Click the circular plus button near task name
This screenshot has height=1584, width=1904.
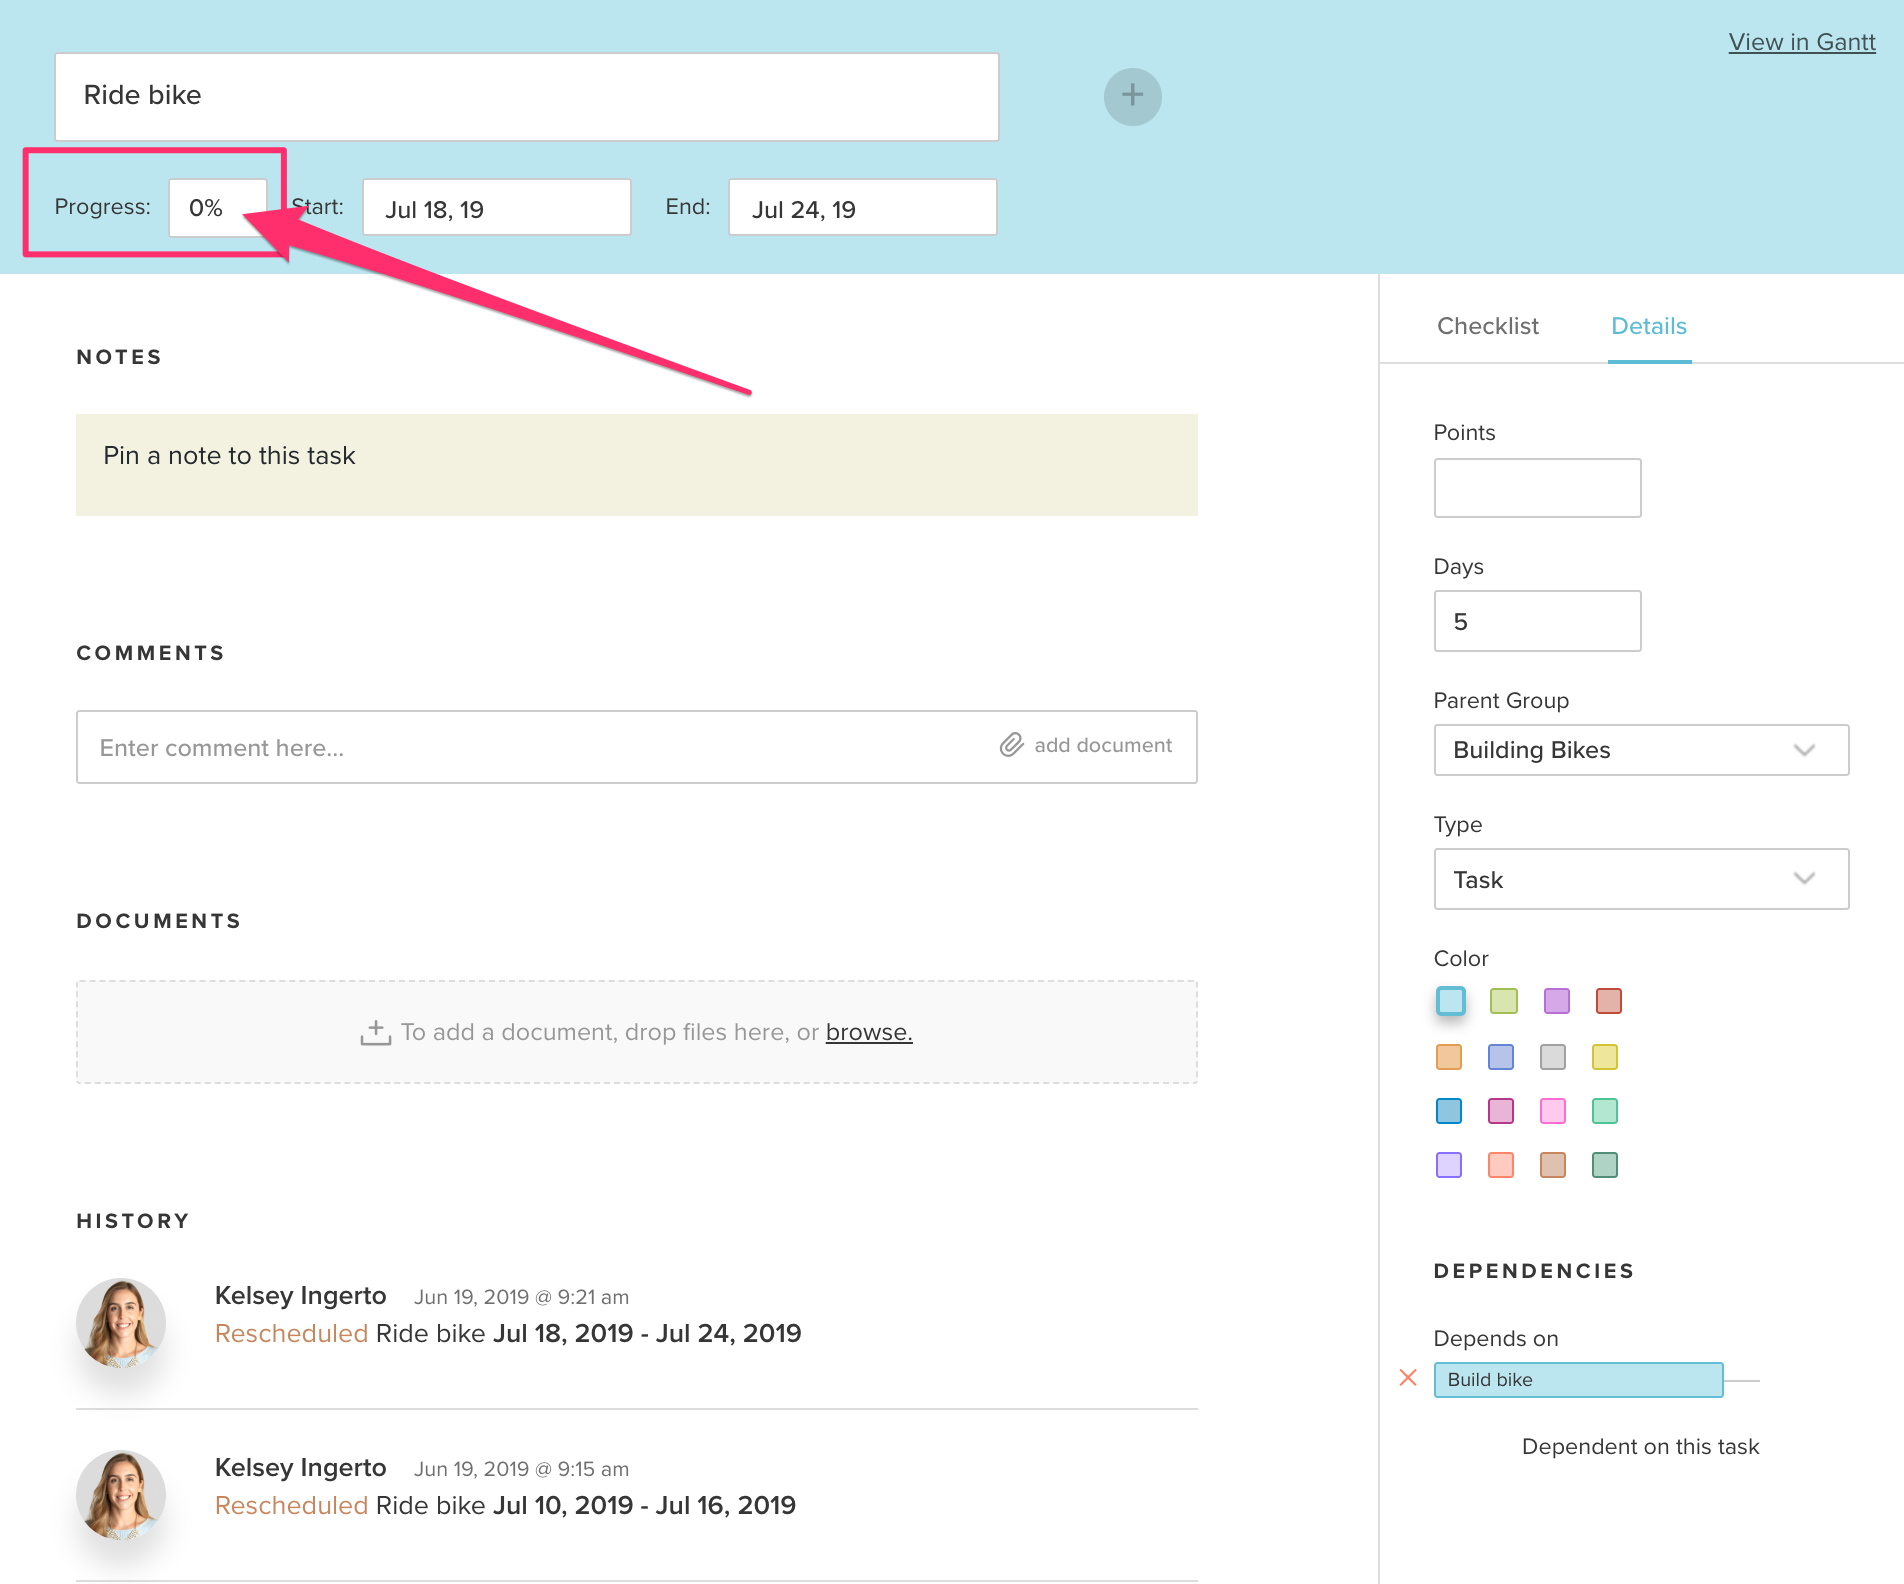(1131, 96)
